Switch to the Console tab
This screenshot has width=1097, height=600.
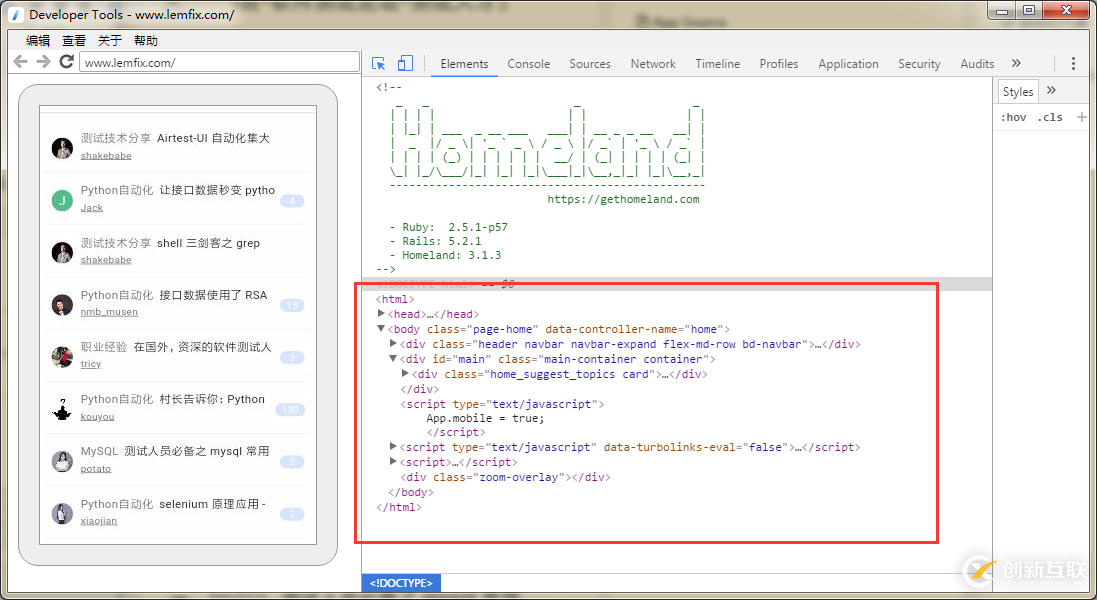pos(528,62)
